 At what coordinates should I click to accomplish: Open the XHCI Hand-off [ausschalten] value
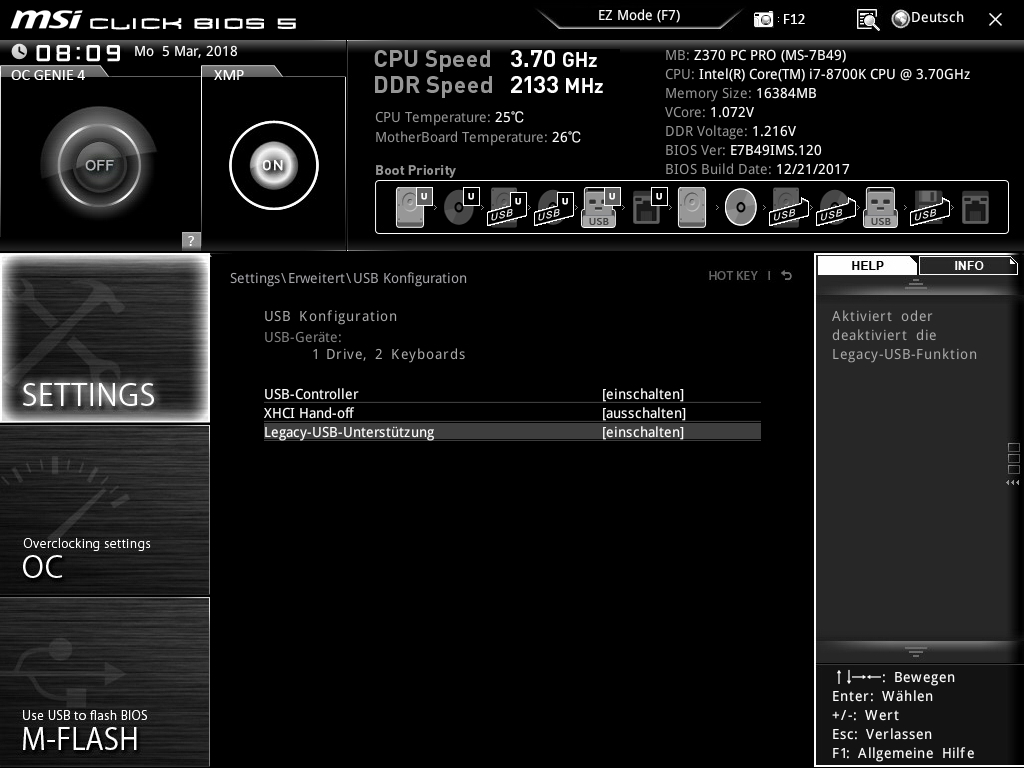click(x=644, y=413)
